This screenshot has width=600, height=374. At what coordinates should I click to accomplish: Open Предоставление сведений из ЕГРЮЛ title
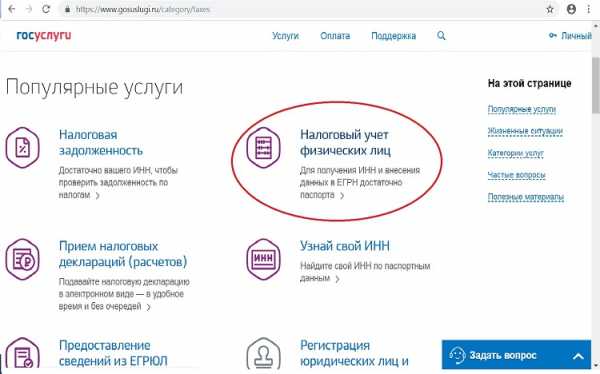[x=113, y=353]
